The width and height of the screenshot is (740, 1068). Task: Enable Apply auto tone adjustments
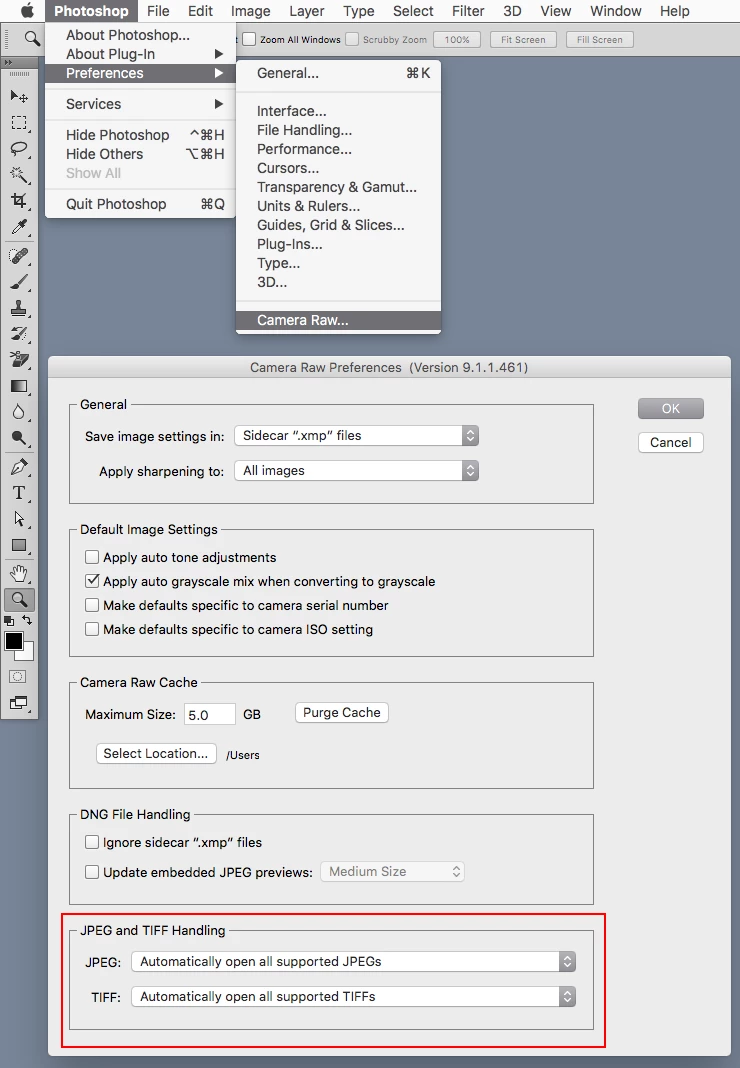pos(92,557)
